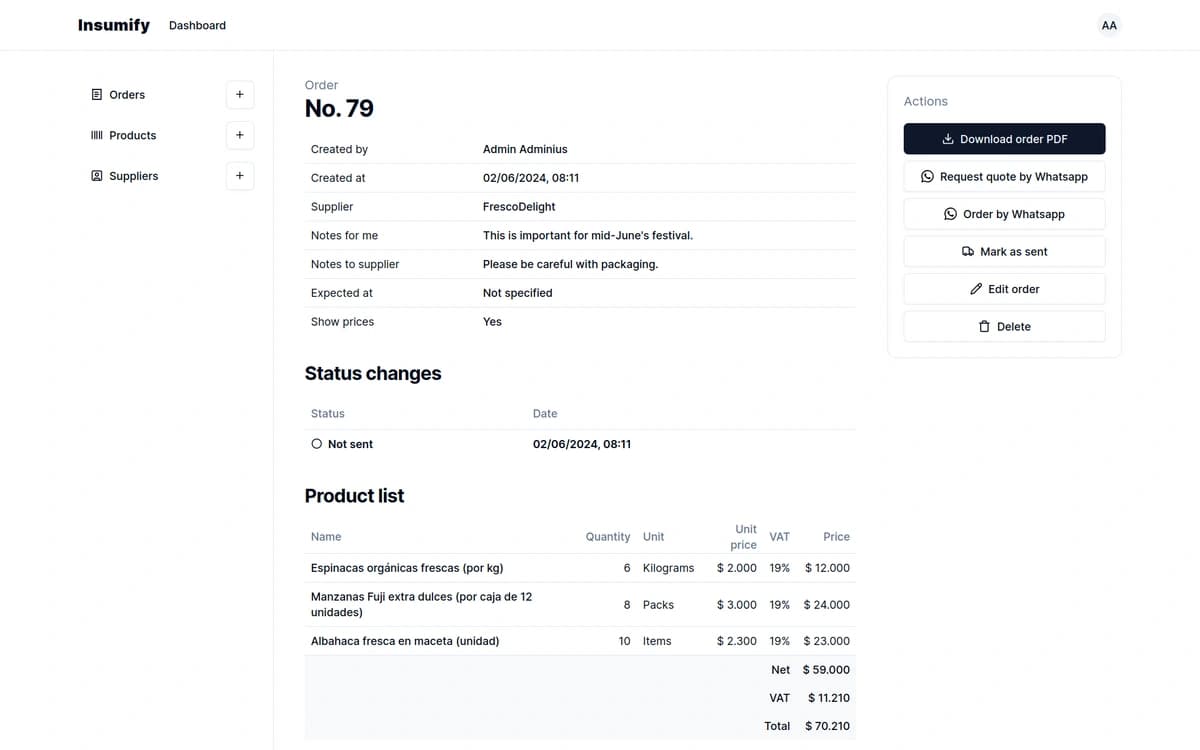
Task: Mark as sent the order
Action: 1005,251
